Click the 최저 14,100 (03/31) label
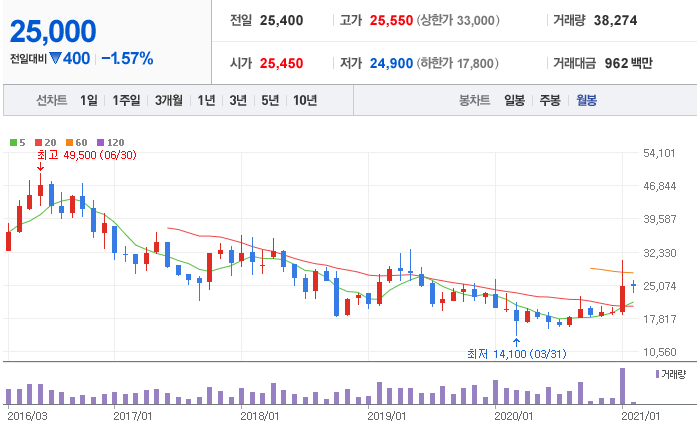The width and height of the screenshot is (697, 433). pos(517,354)
